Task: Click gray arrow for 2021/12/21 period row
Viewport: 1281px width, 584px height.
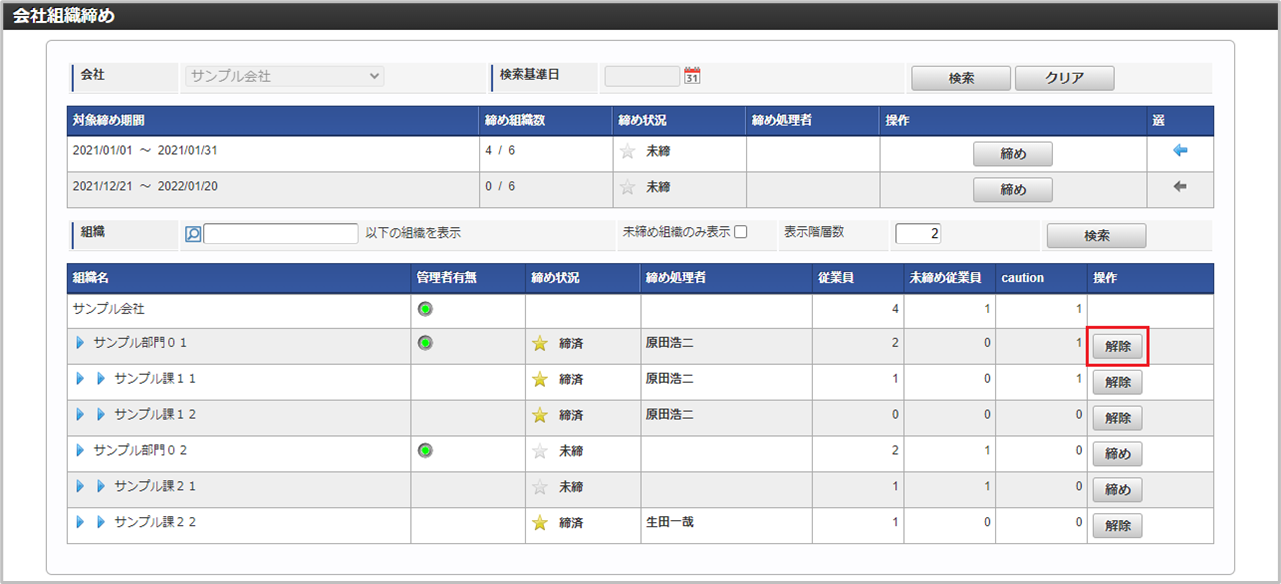Action: [x=1180, y=187]
